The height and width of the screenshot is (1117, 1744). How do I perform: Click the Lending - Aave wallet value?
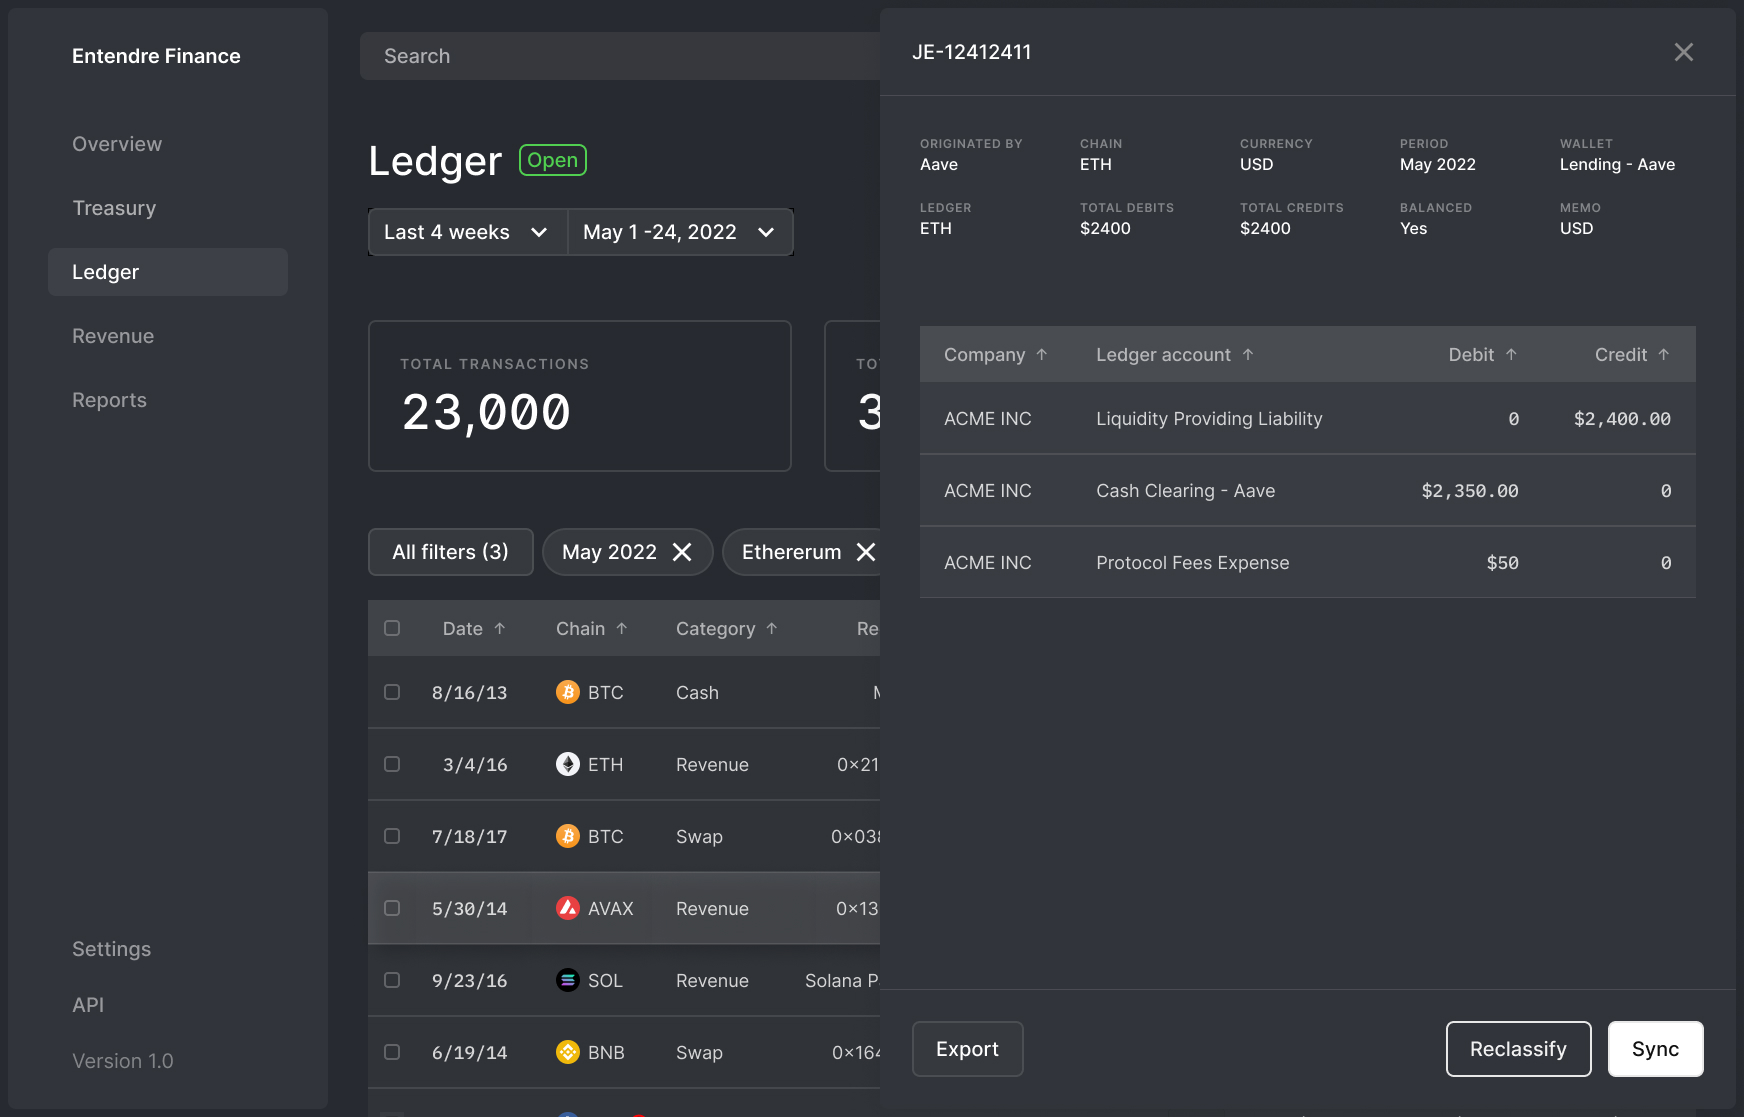(x=1617, y=164)
